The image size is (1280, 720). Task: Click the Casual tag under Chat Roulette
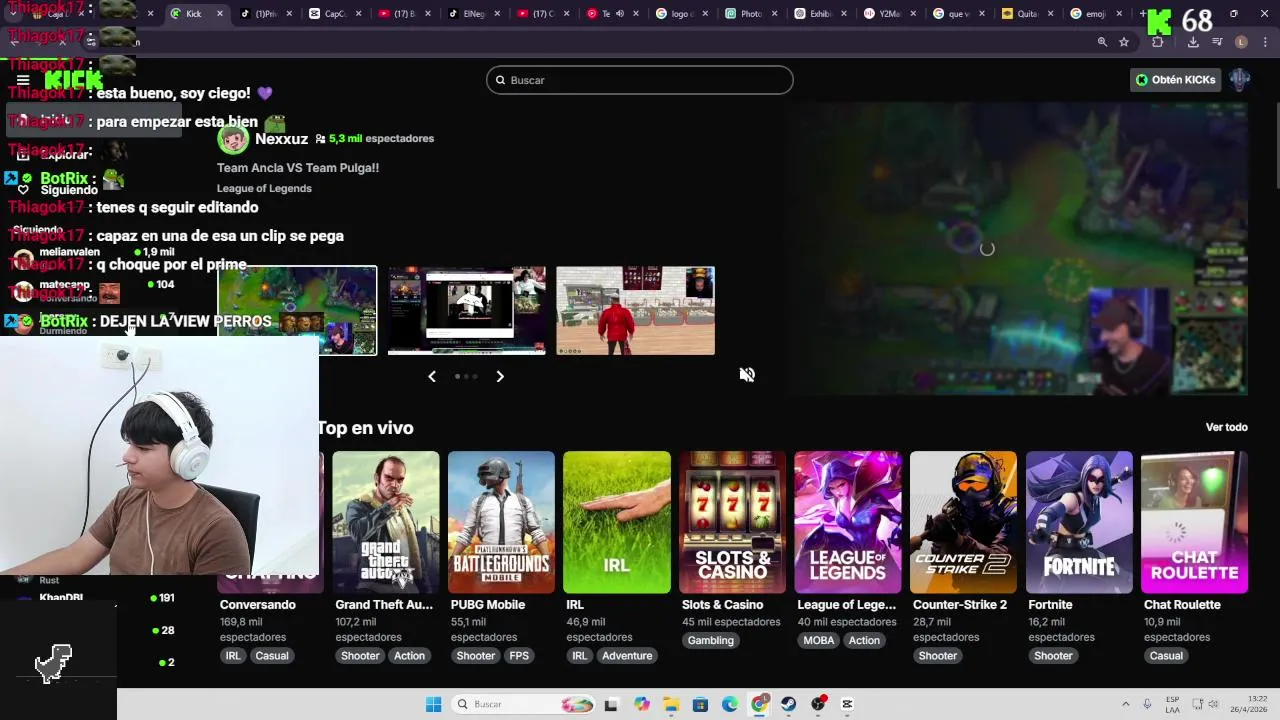(x=1166, y=656)
